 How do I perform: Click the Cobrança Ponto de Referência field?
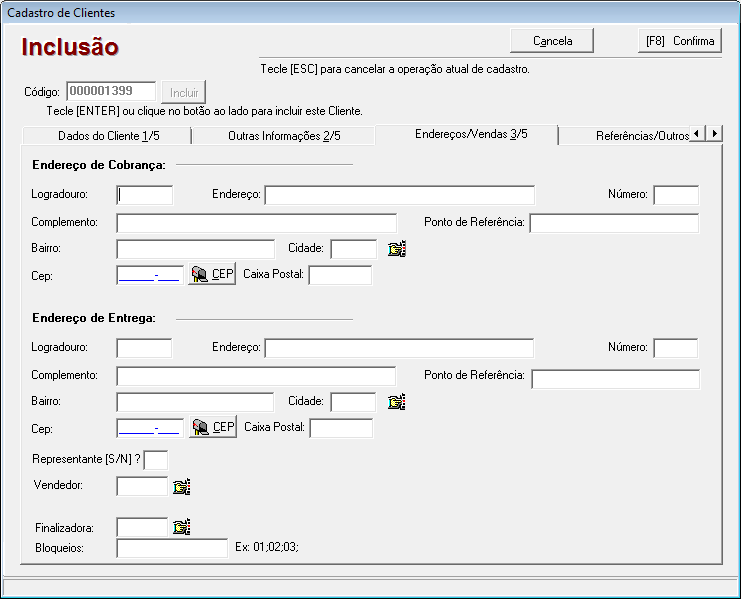point(614,223)
